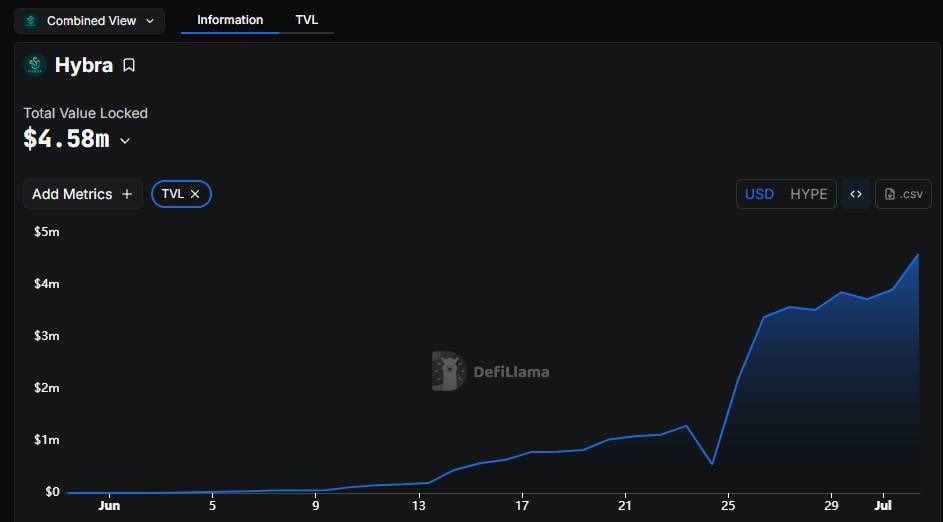Viewport: 943px width, 522px height.
Task: Click the 13 x-axis date label
Action: pos(419,505)
